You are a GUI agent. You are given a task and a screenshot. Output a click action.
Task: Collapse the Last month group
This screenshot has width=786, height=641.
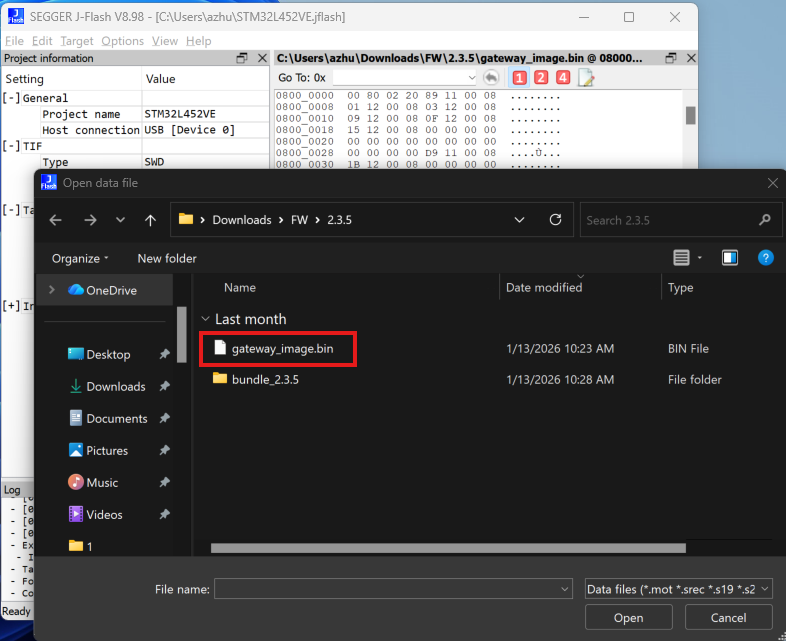tap(205, 319)
